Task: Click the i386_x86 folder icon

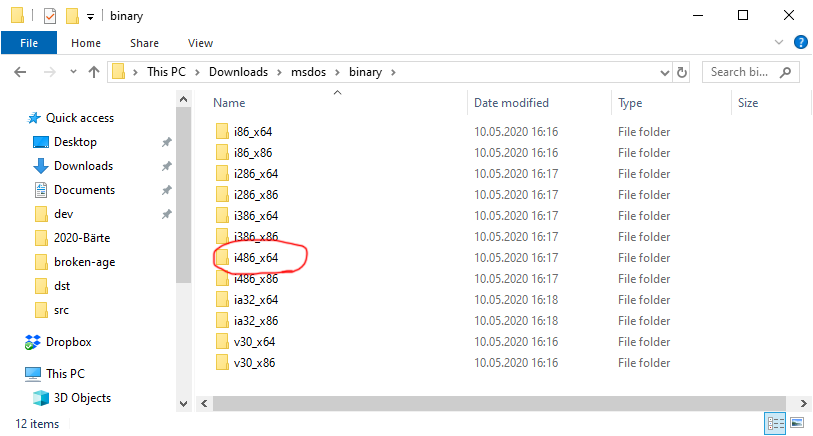Action: click(222, 237)
